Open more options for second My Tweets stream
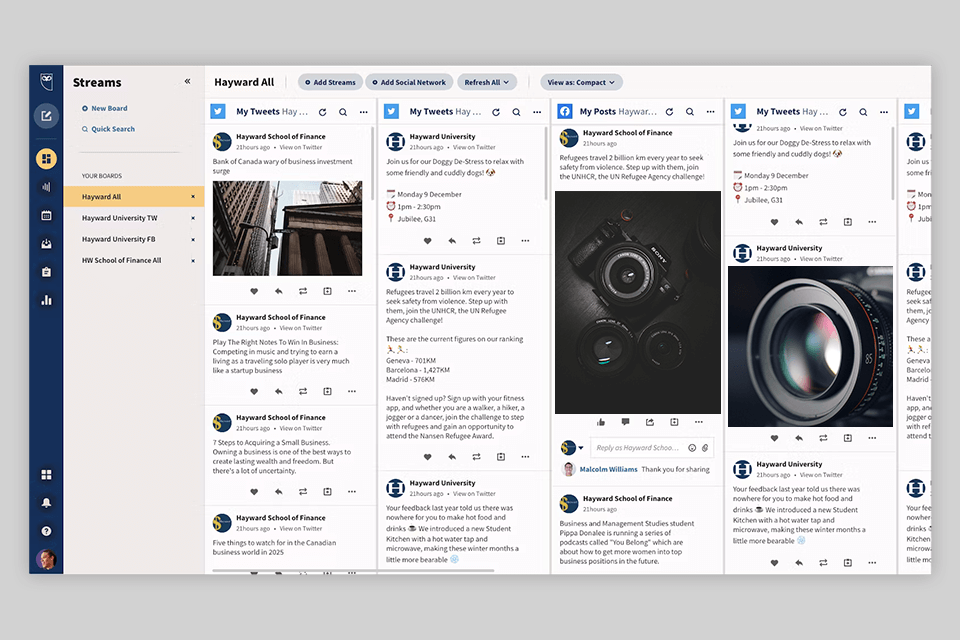Image resolution: width=960 pixels, height=640 pixels. 537,112
